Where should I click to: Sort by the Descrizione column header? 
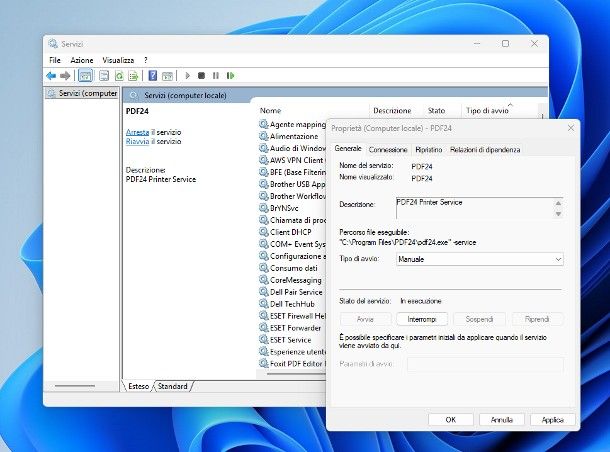[x=392, y=110]
